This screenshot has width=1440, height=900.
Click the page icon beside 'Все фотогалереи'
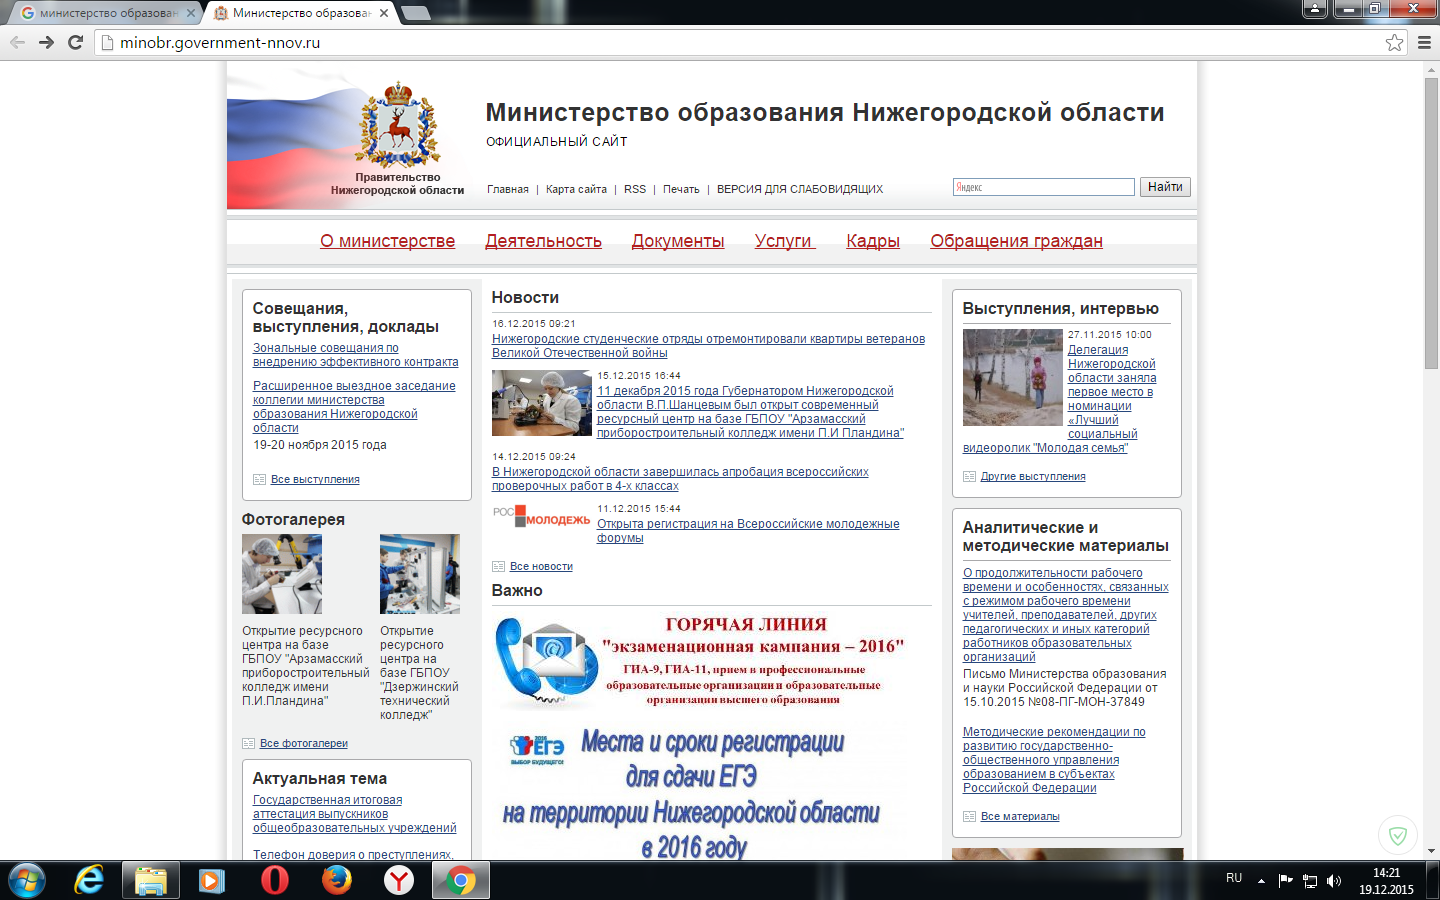click(x=248, y=743)
